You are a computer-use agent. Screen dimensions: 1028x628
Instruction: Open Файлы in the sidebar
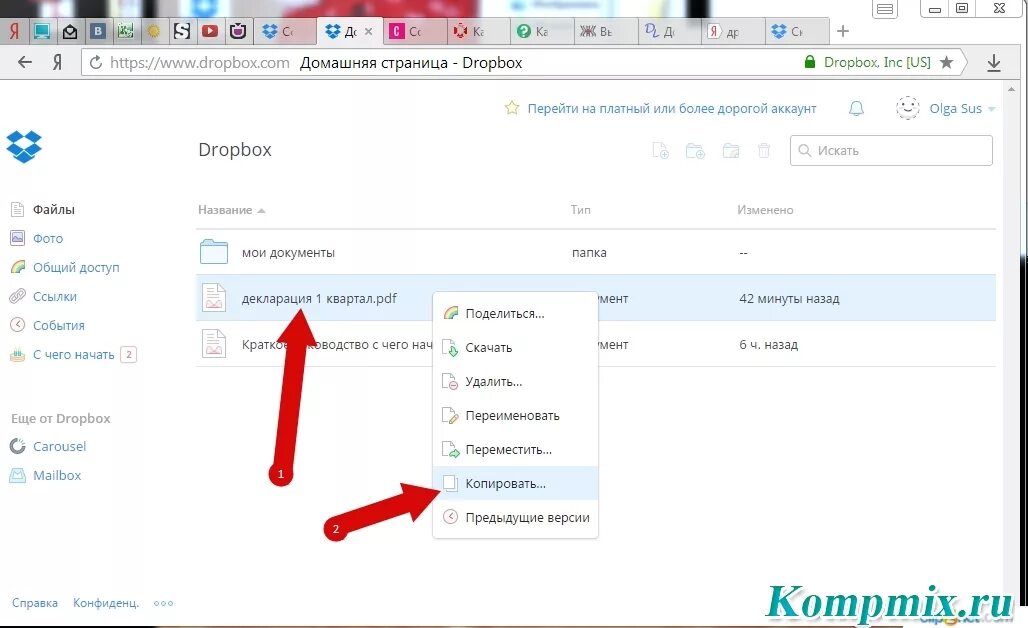[x=54, y=210]
